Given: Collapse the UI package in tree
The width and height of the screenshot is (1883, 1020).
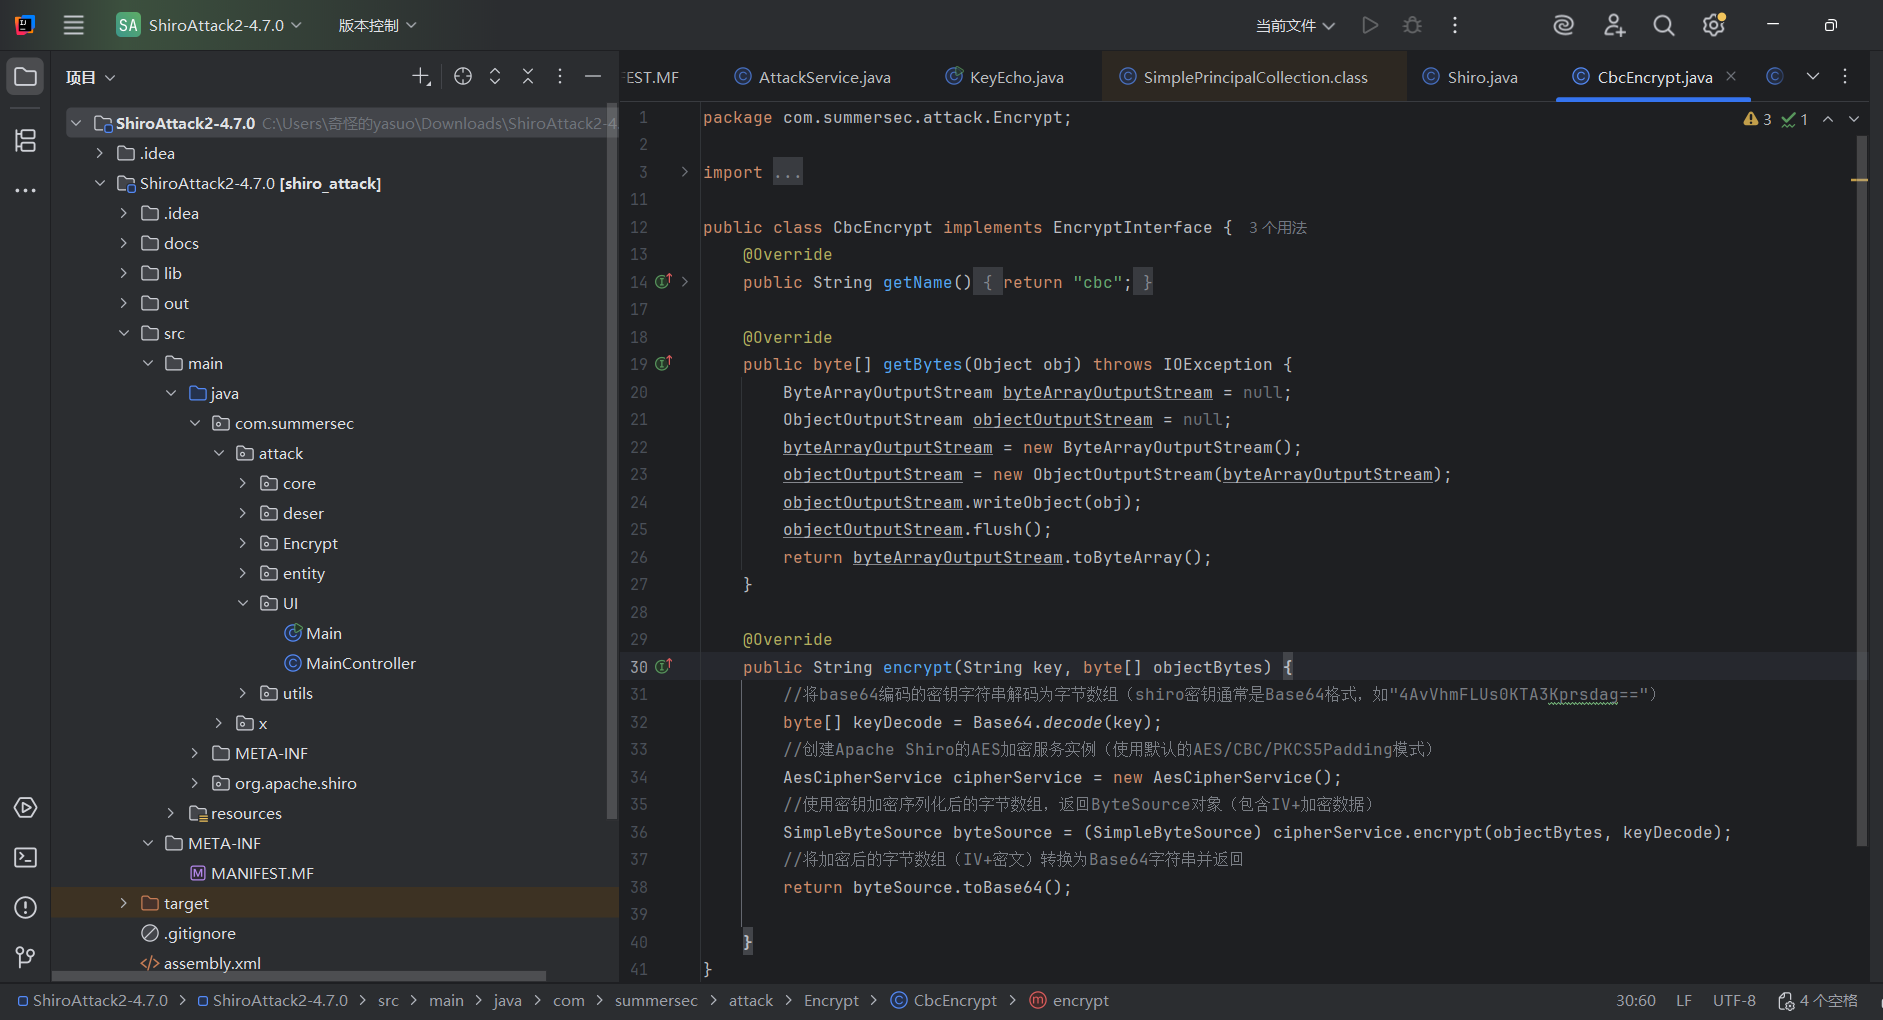Looking at the screenshot, I should pos(242,603).
